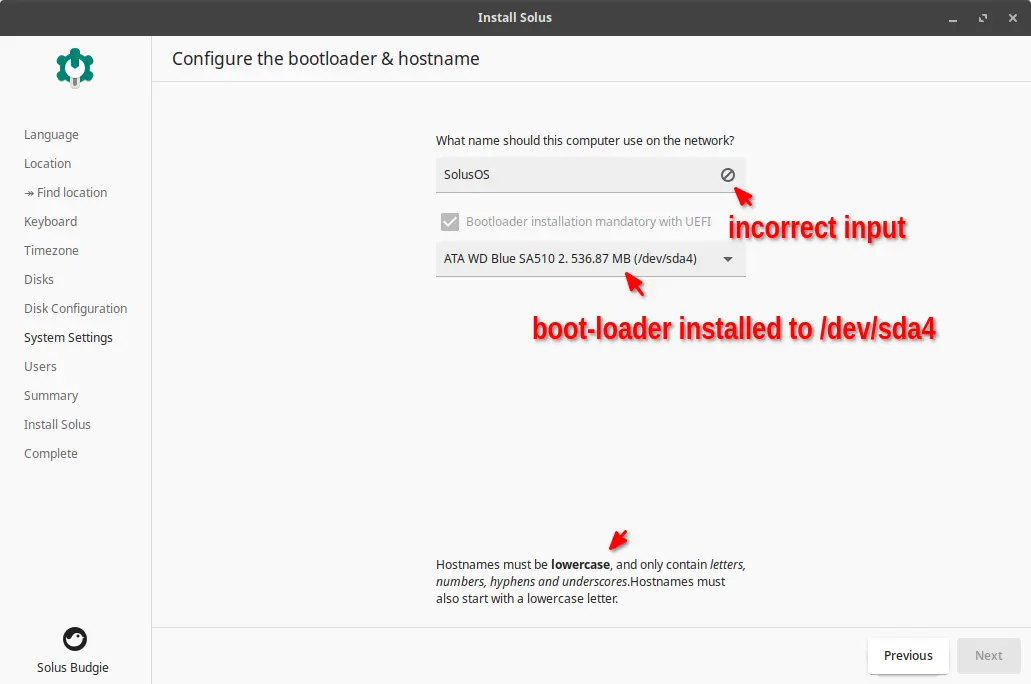1031x684 pixels.
Task: Maximize the Install Solus window
Action: pos(983,18)
